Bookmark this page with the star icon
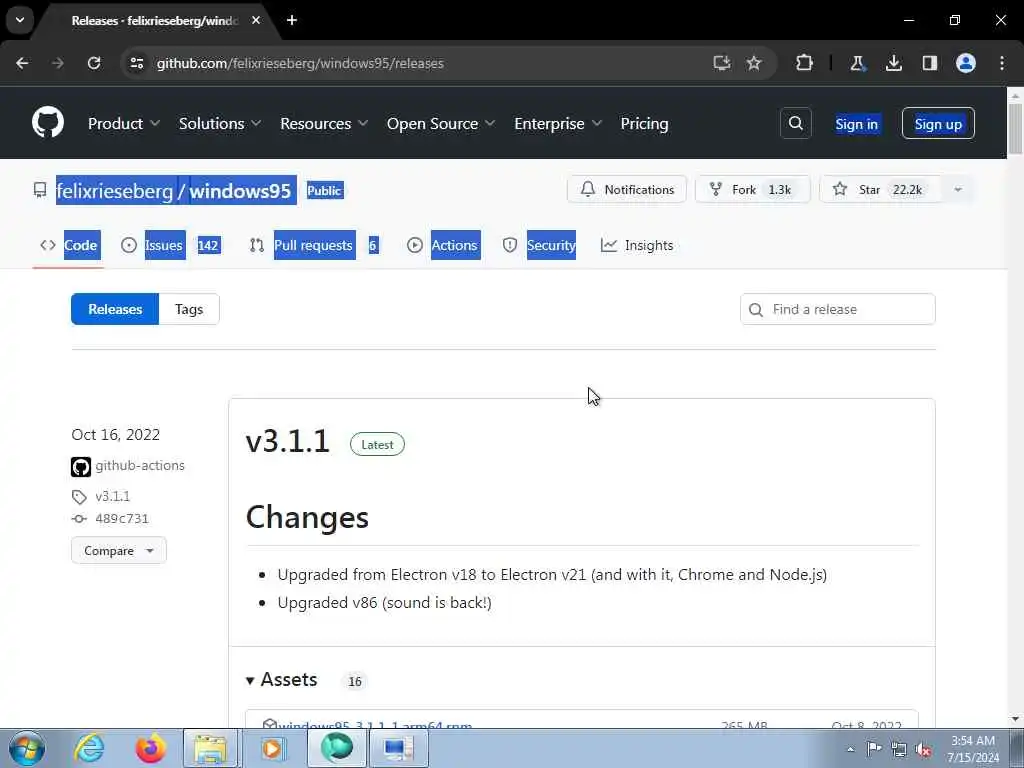 [x=754, y=63]
